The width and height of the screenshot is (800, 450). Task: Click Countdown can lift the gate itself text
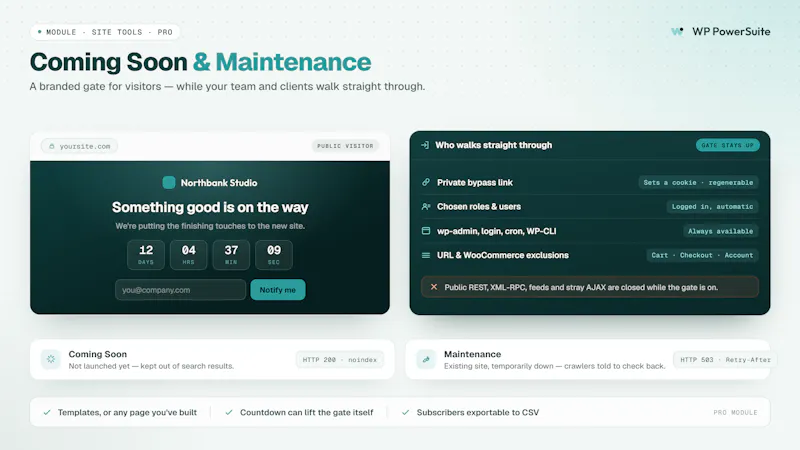[307, 412]
